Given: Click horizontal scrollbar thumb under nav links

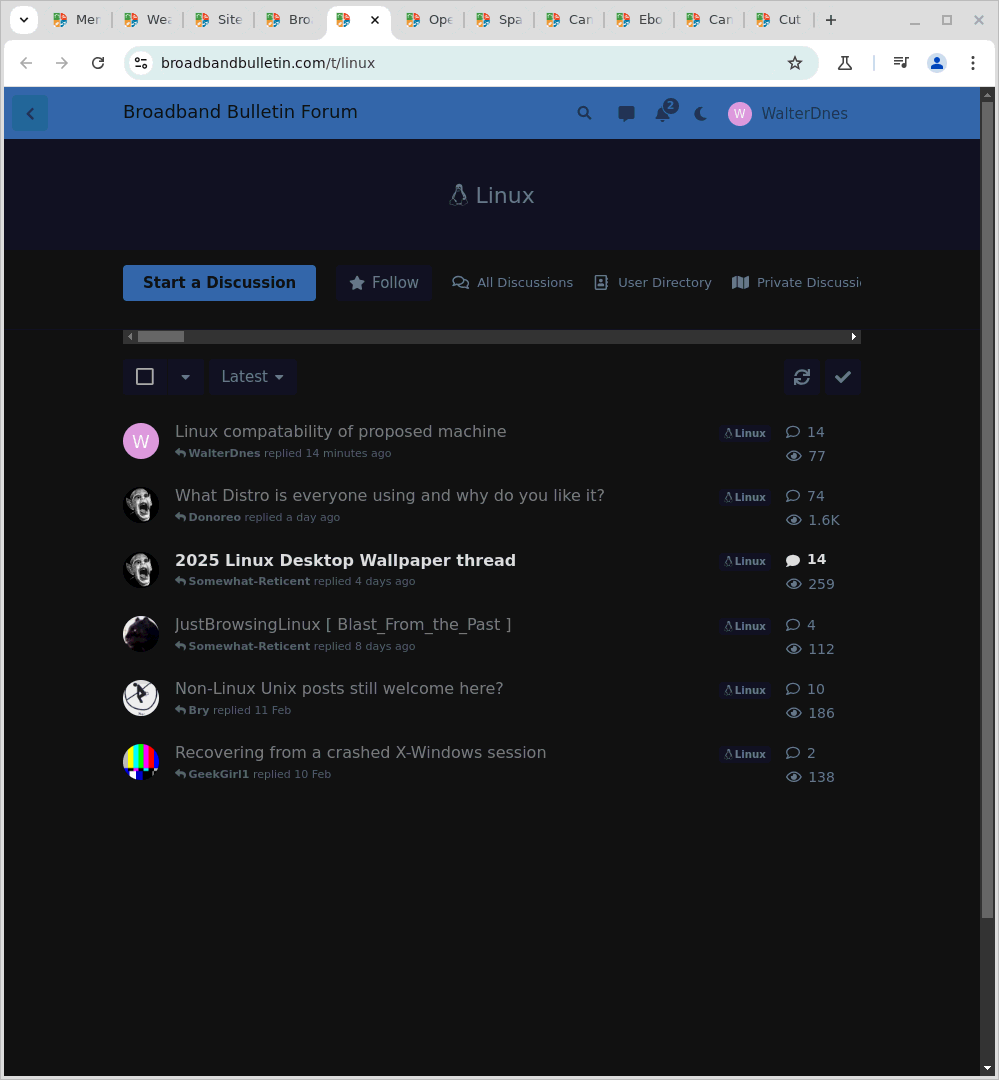Looking at the screenshot, I should click(x=161, y=337).
